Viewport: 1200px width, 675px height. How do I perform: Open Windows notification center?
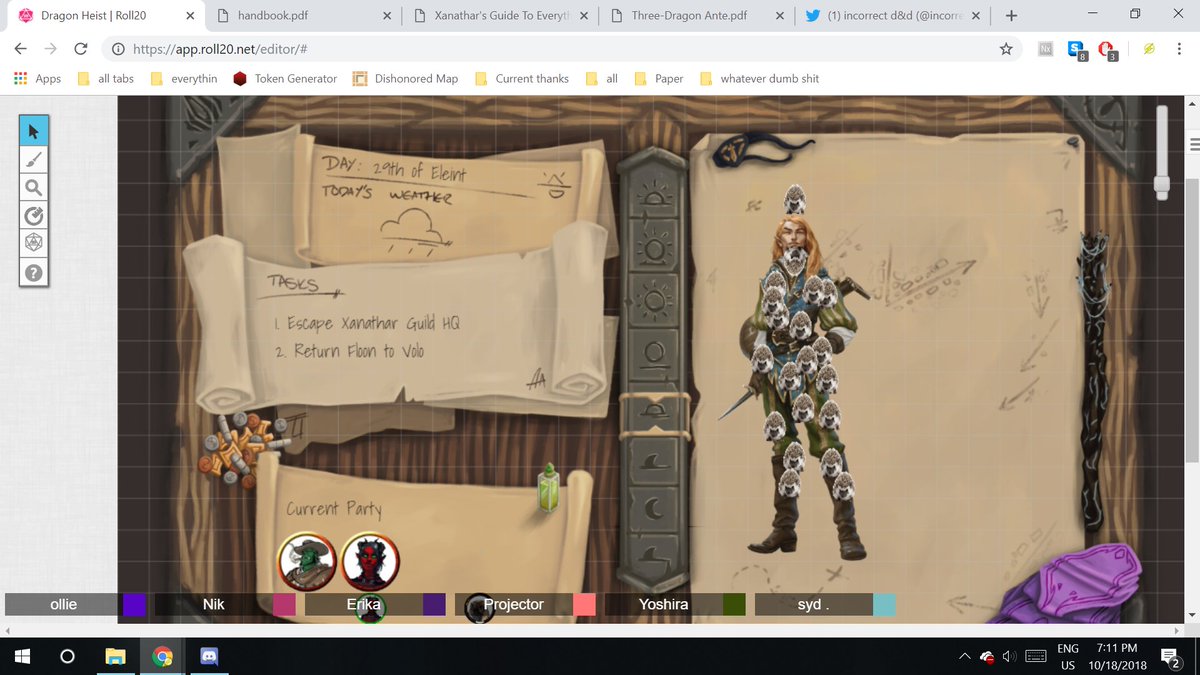1169,657
